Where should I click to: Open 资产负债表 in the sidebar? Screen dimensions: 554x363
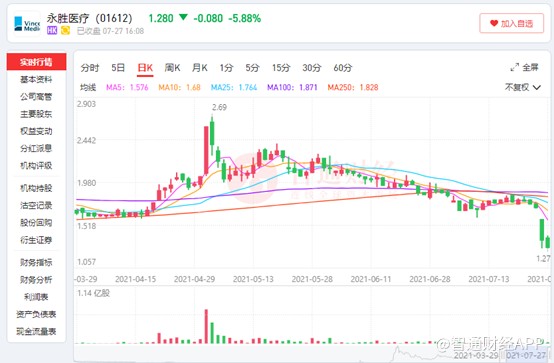[x=36, y=314]
